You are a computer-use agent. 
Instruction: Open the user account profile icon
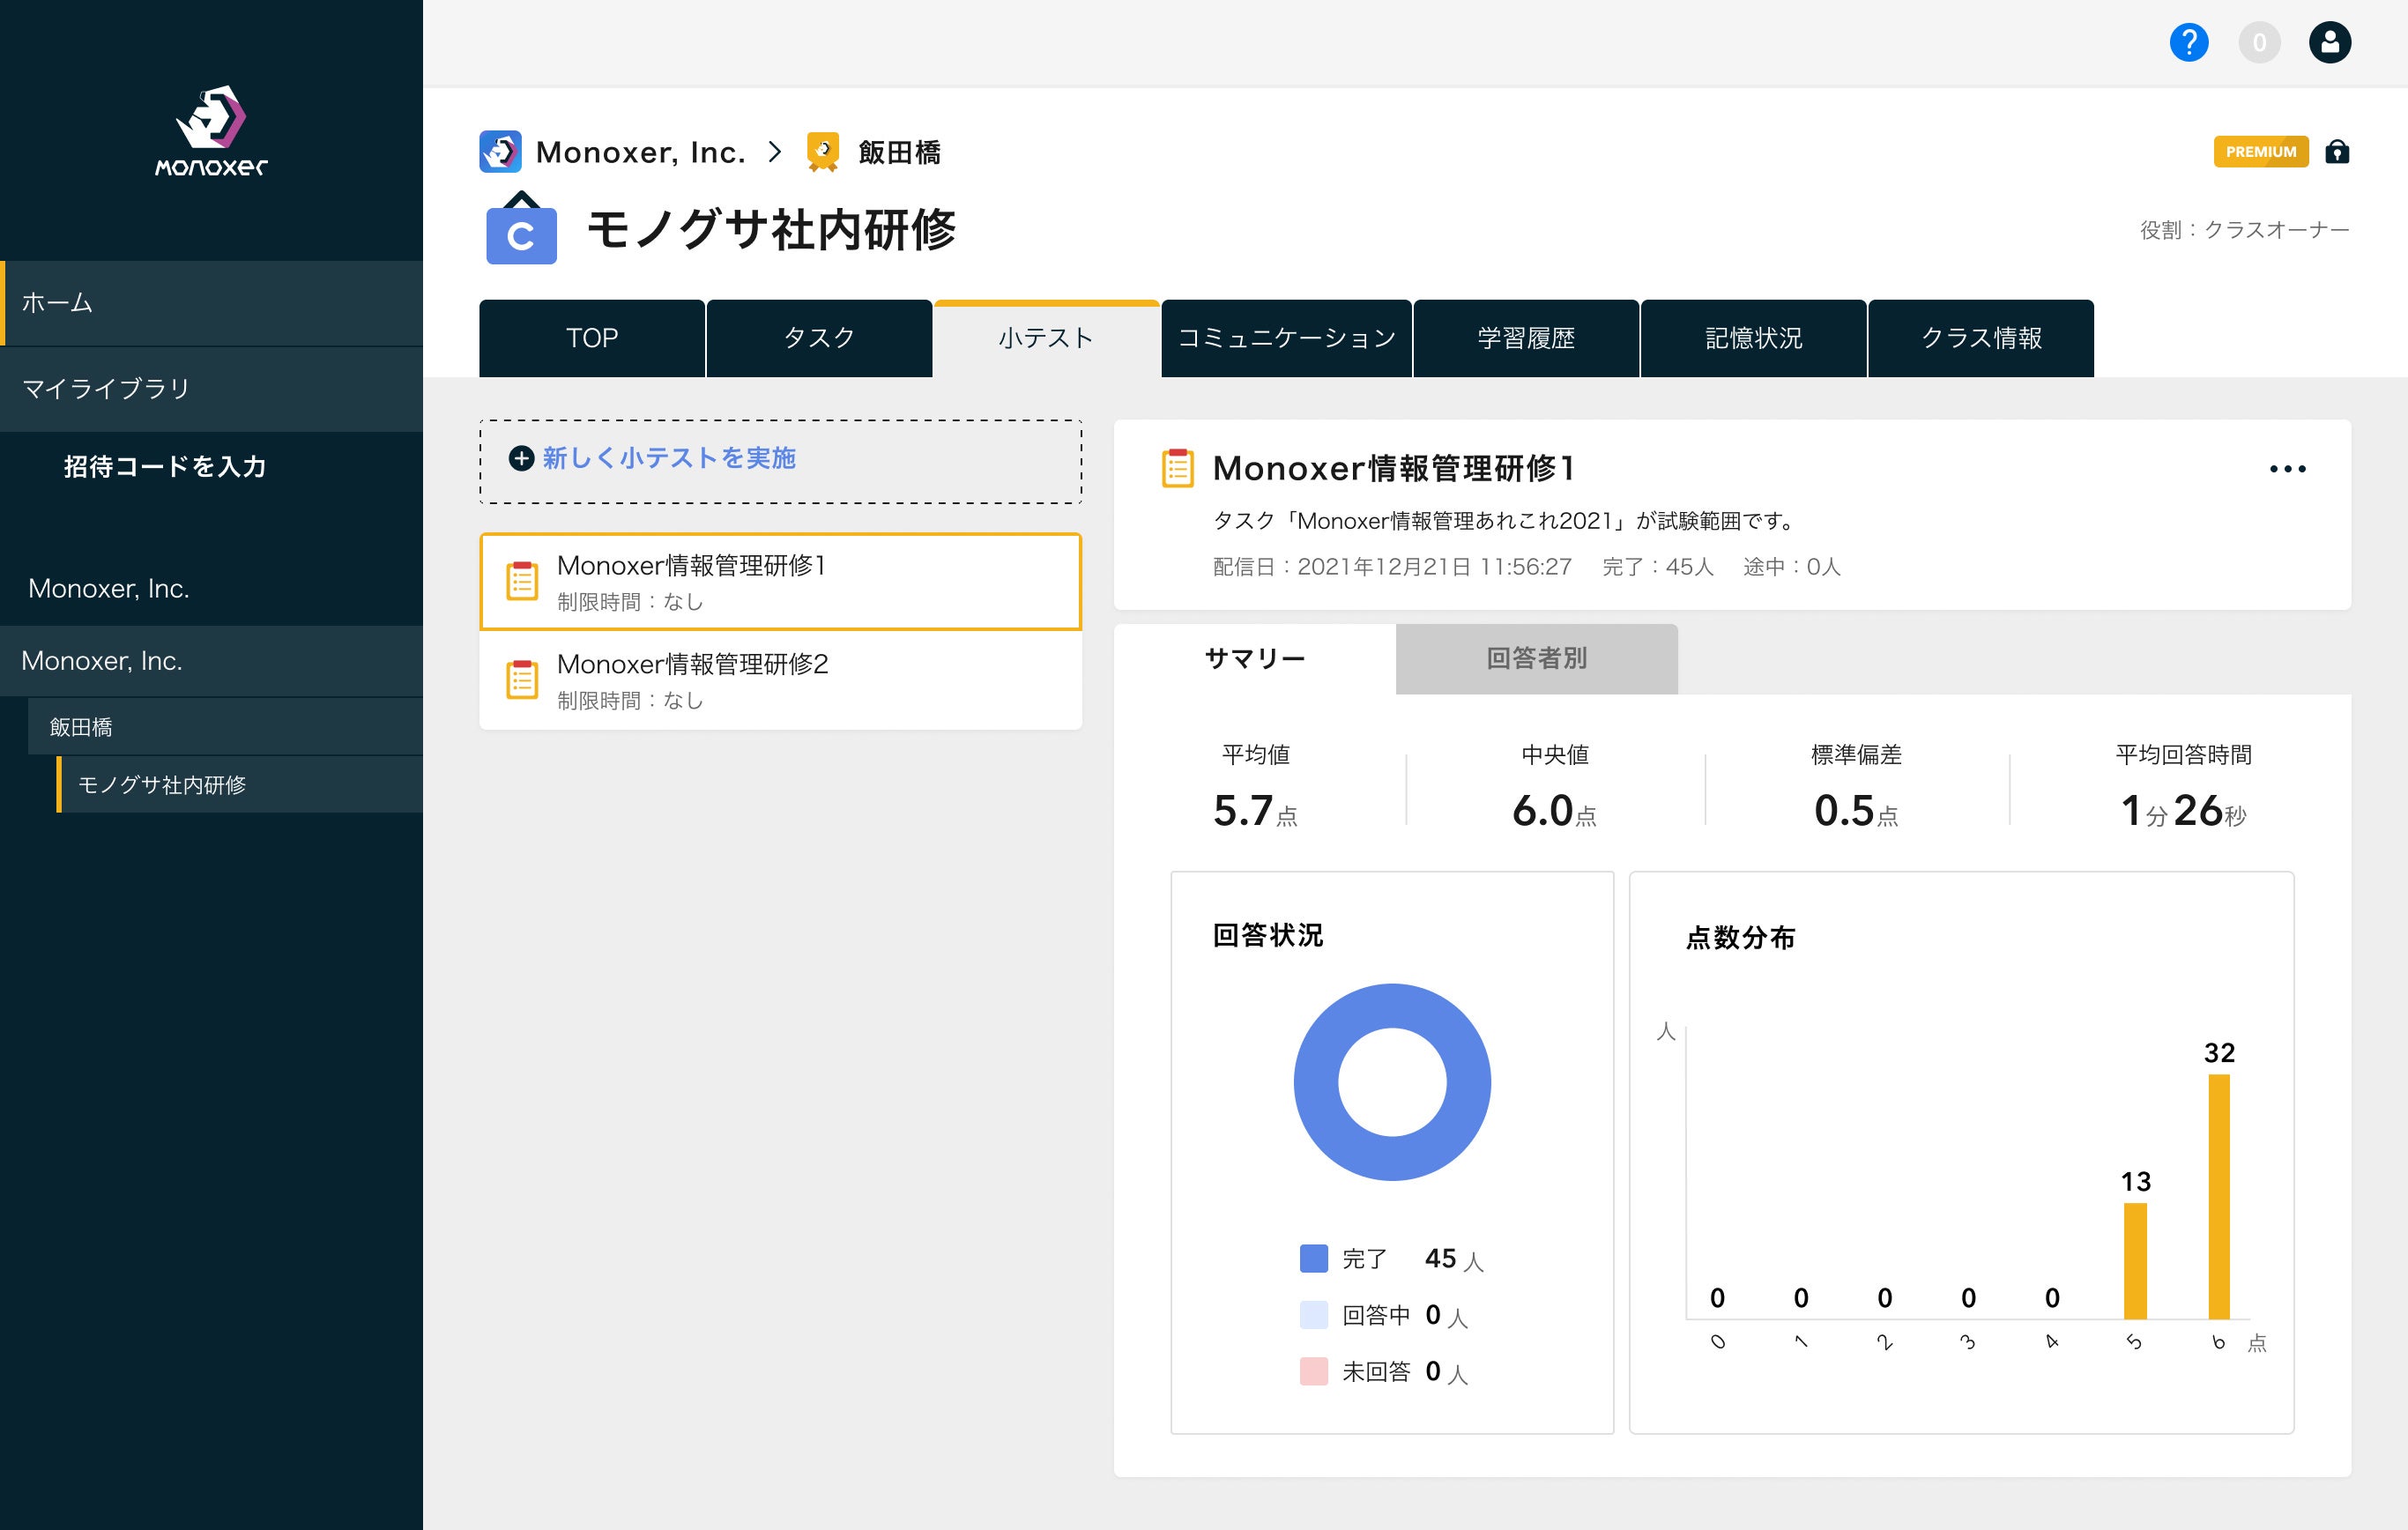[x=2329, y=43]
